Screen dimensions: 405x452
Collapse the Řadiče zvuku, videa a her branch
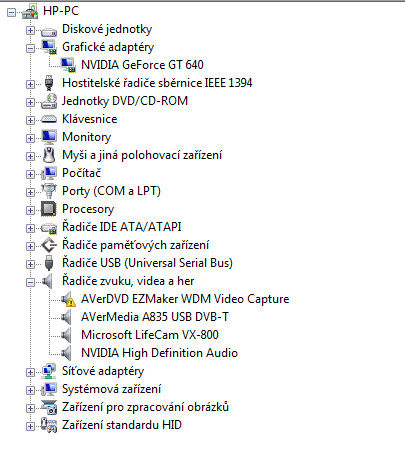(30, 283)
